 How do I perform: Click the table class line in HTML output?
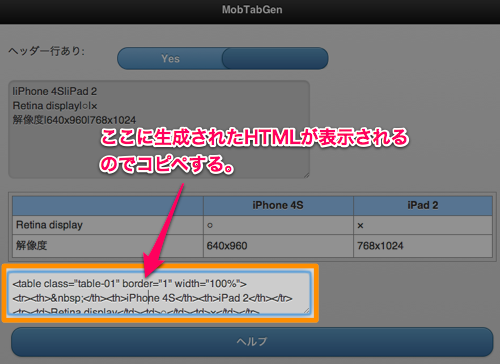[x=129, y=284]
